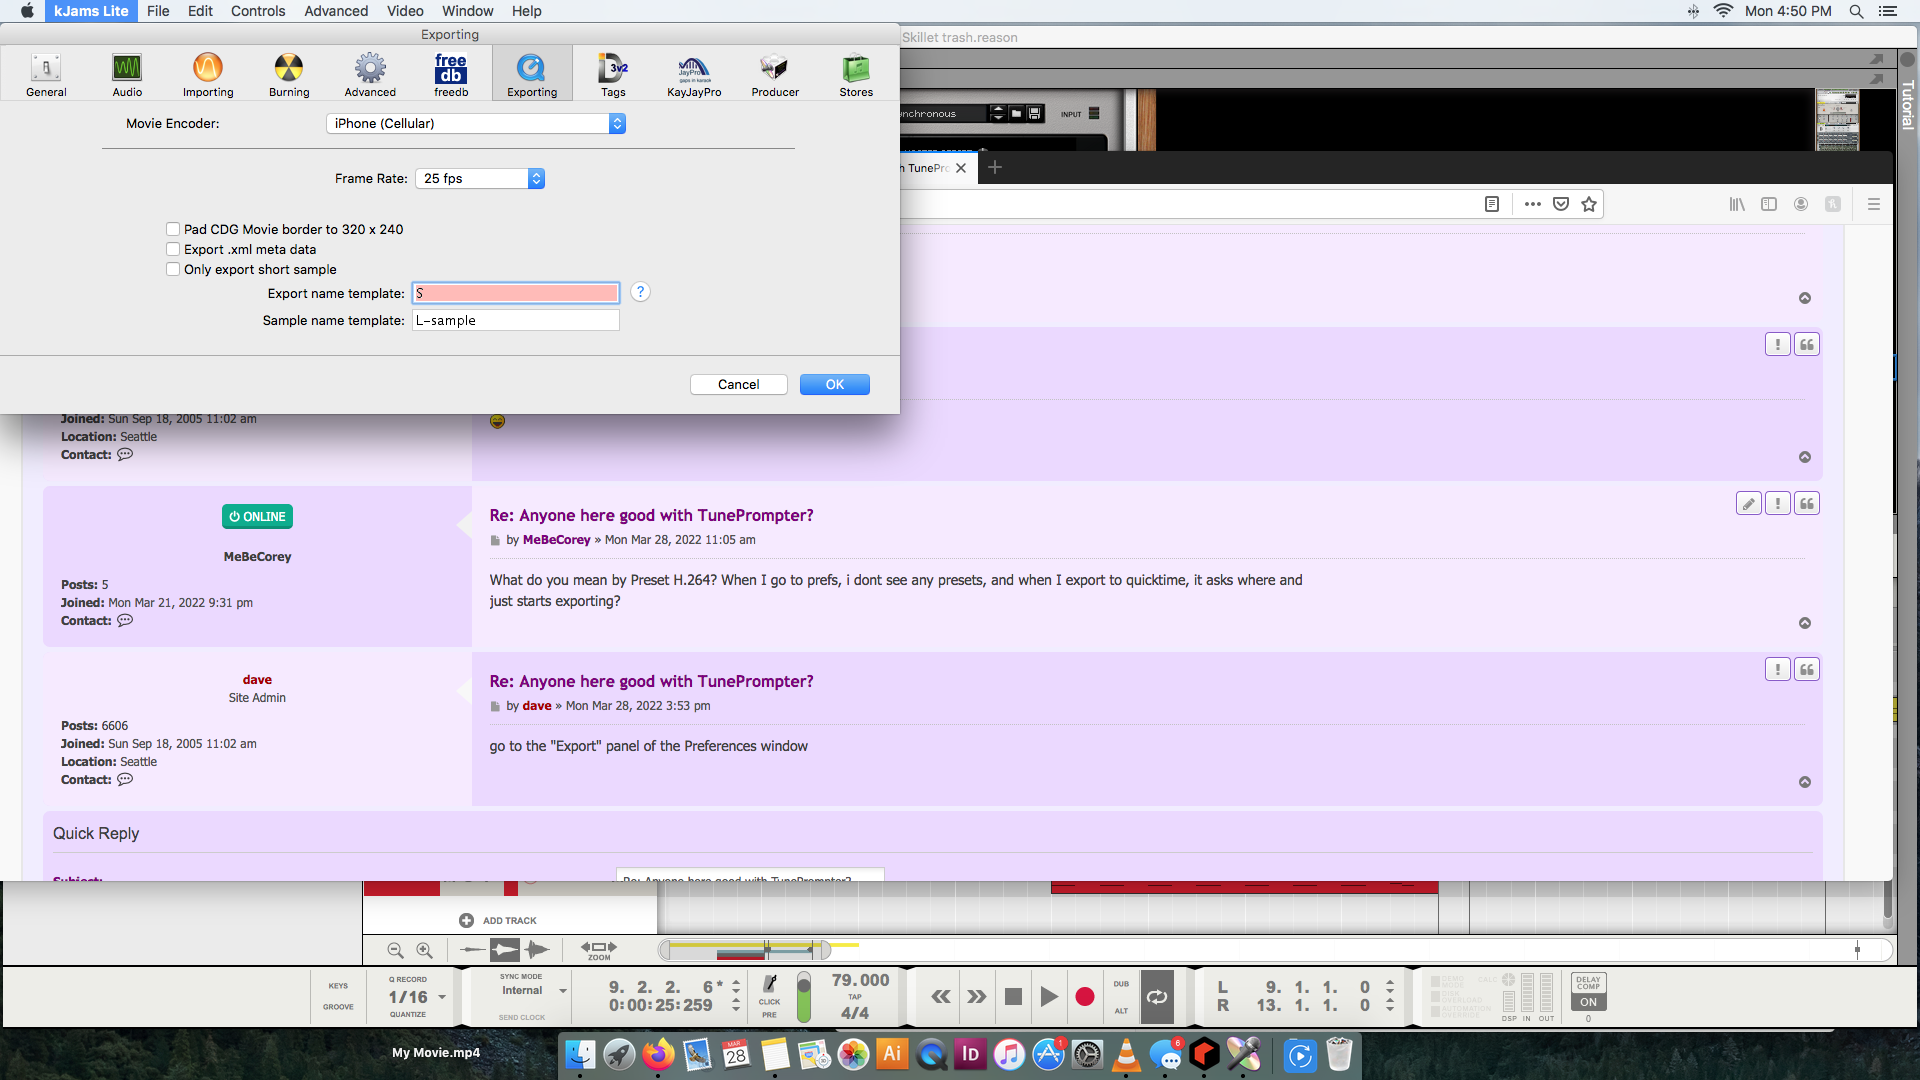Click the MeBeCorey author link
This screenshot has width=1920, height=1080.
click(x=556, y=540)
